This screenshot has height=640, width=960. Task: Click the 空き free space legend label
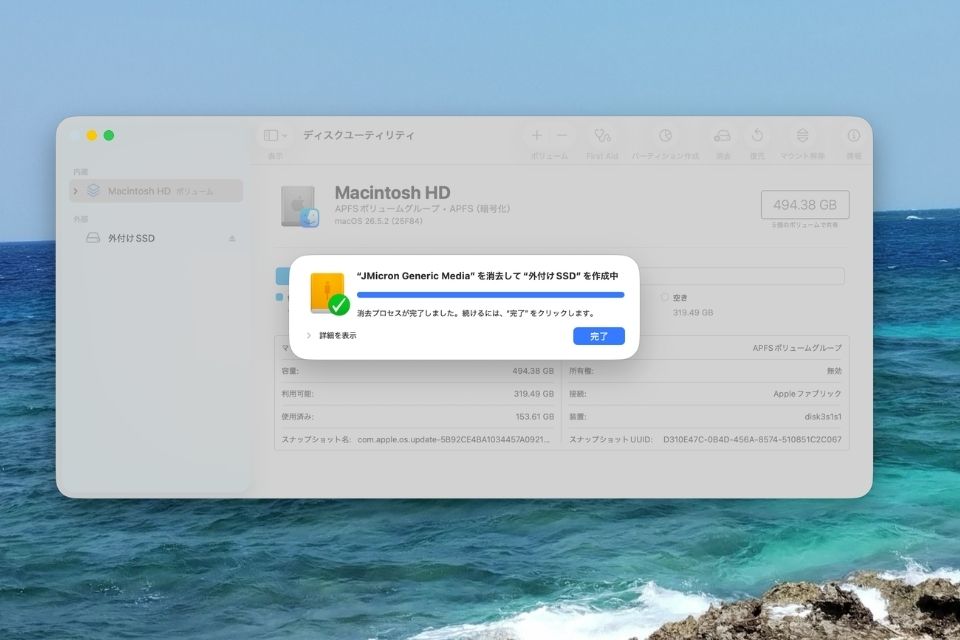pos(680,298)
